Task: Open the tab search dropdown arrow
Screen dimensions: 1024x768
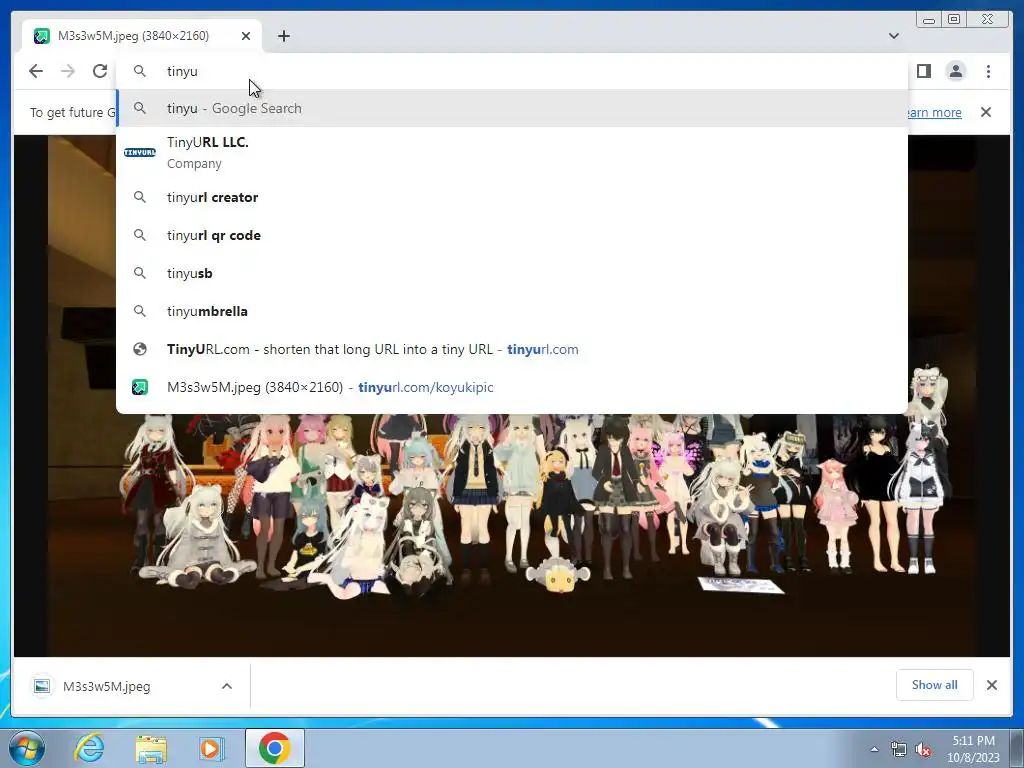Action: click(x=893, y=36)
